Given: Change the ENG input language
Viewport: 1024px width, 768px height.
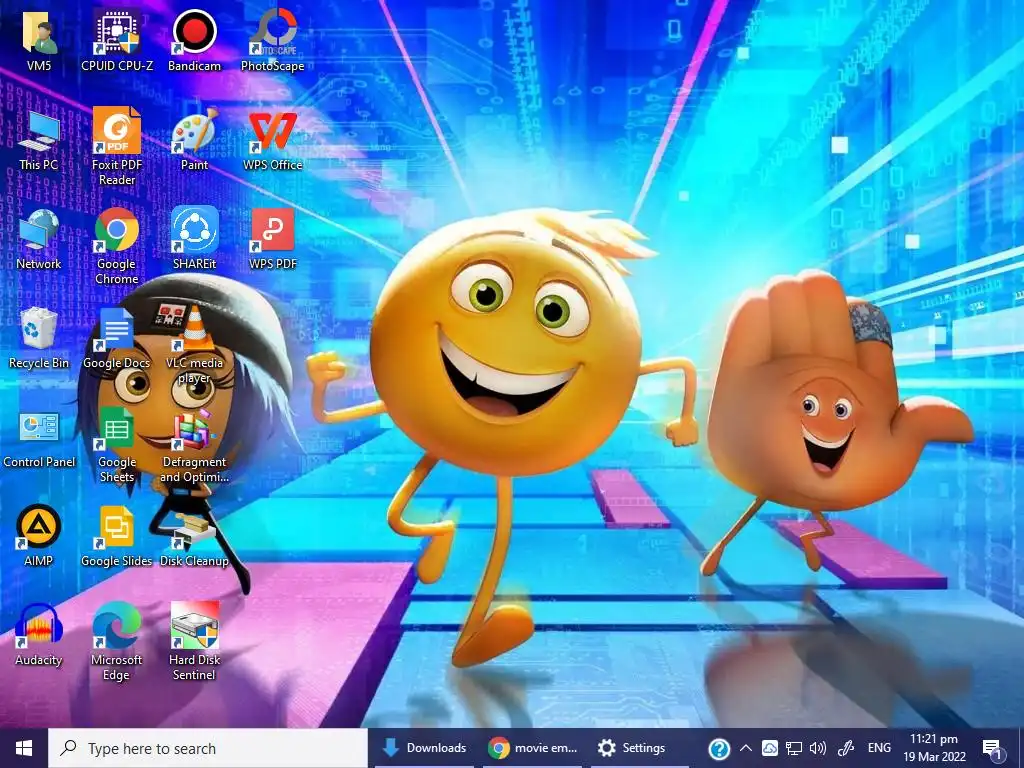Looking at the screenshot, I should tap(879, 748).
